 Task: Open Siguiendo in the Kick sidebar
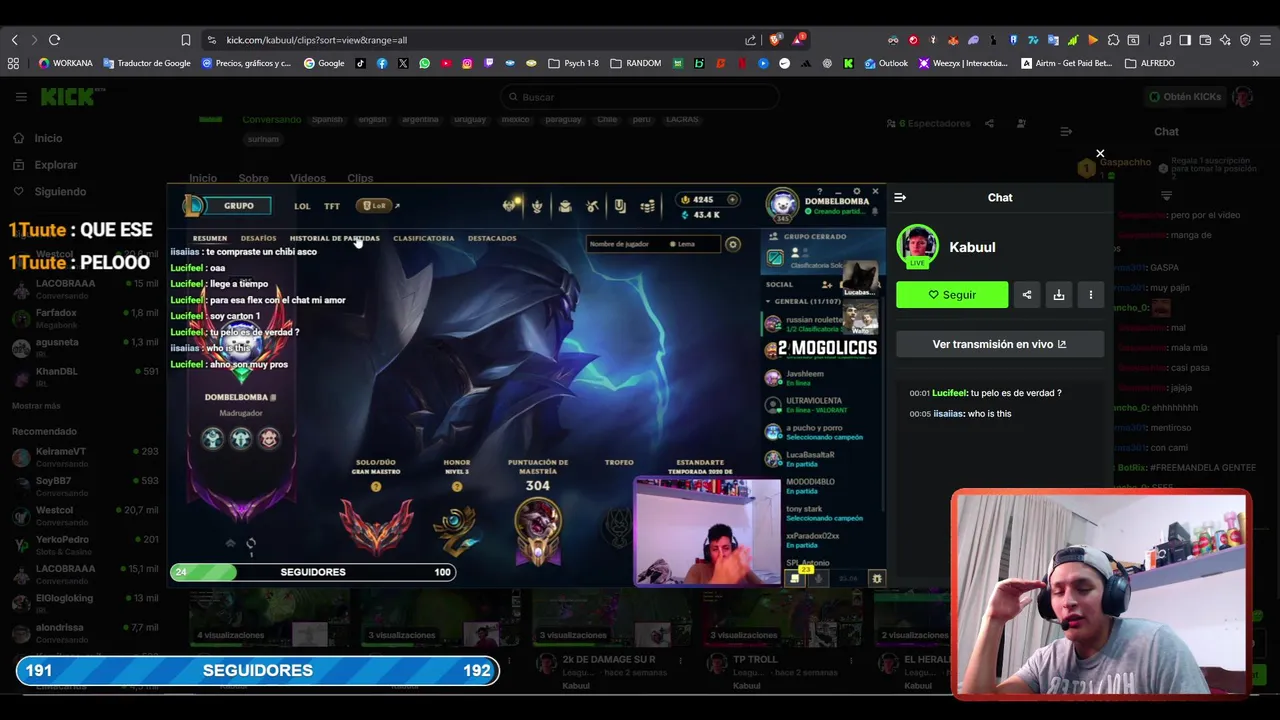(60, 191)
